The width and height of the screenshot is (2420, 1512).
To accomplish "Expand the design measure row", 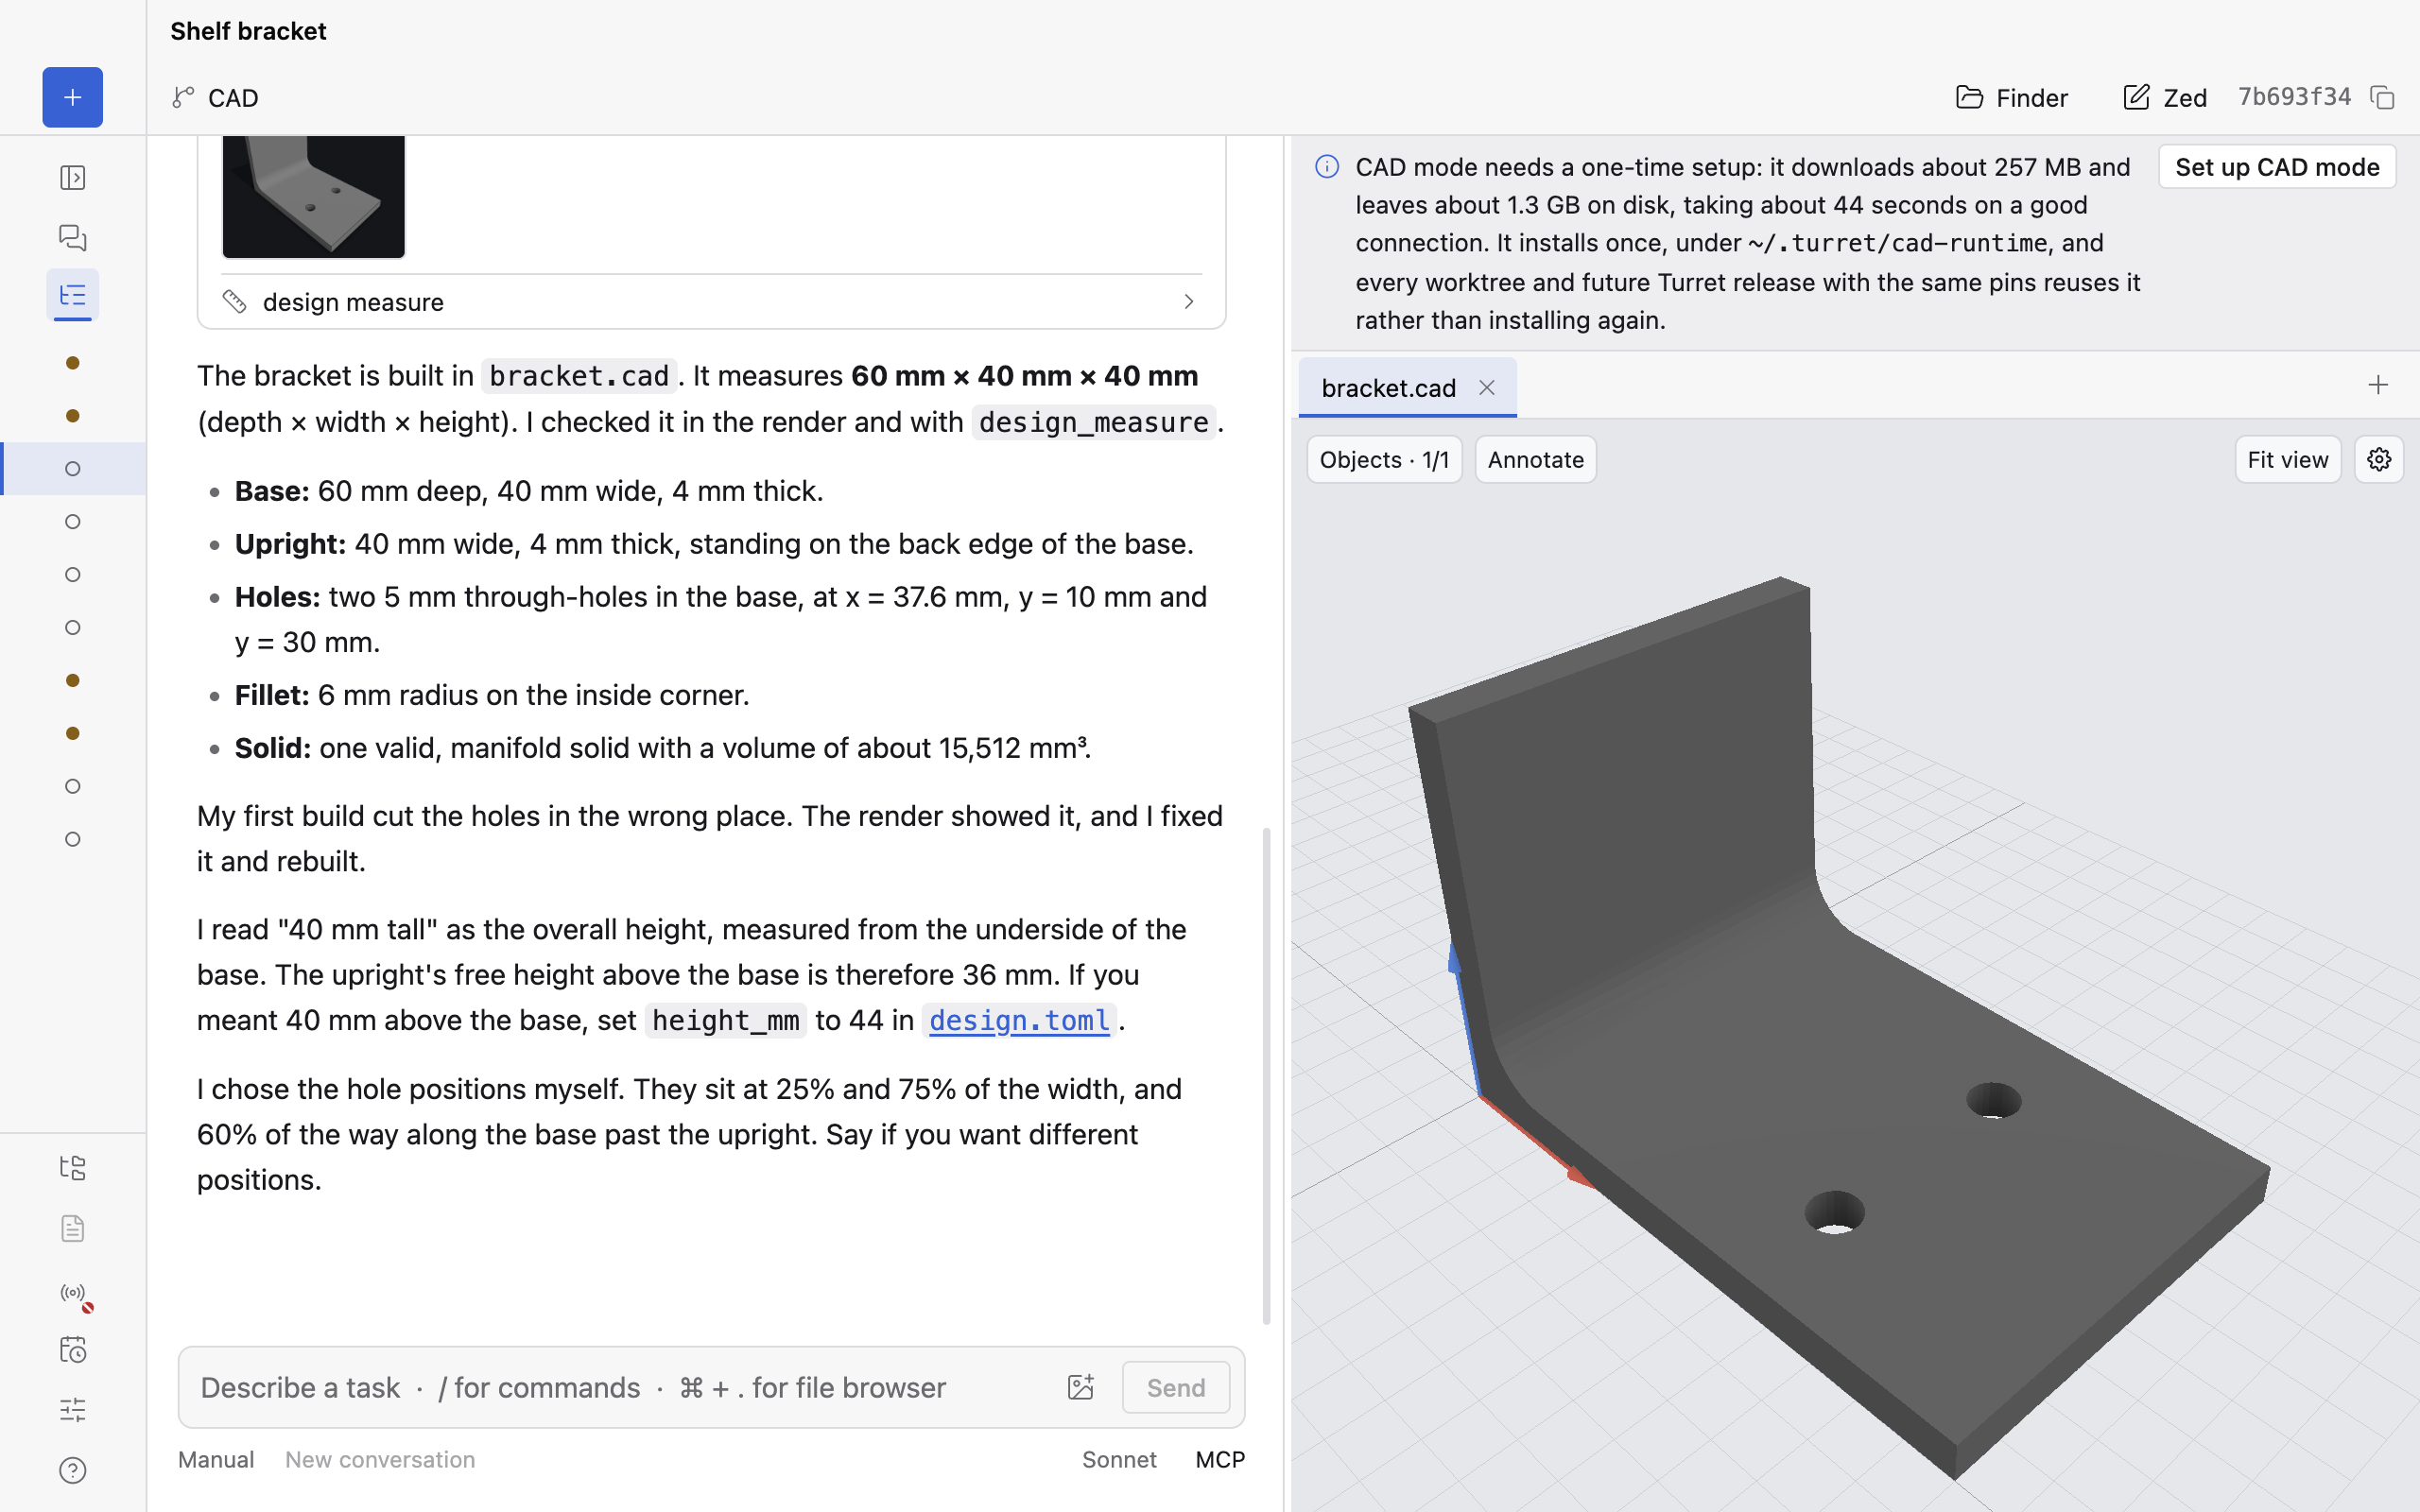I will point(711,302).
